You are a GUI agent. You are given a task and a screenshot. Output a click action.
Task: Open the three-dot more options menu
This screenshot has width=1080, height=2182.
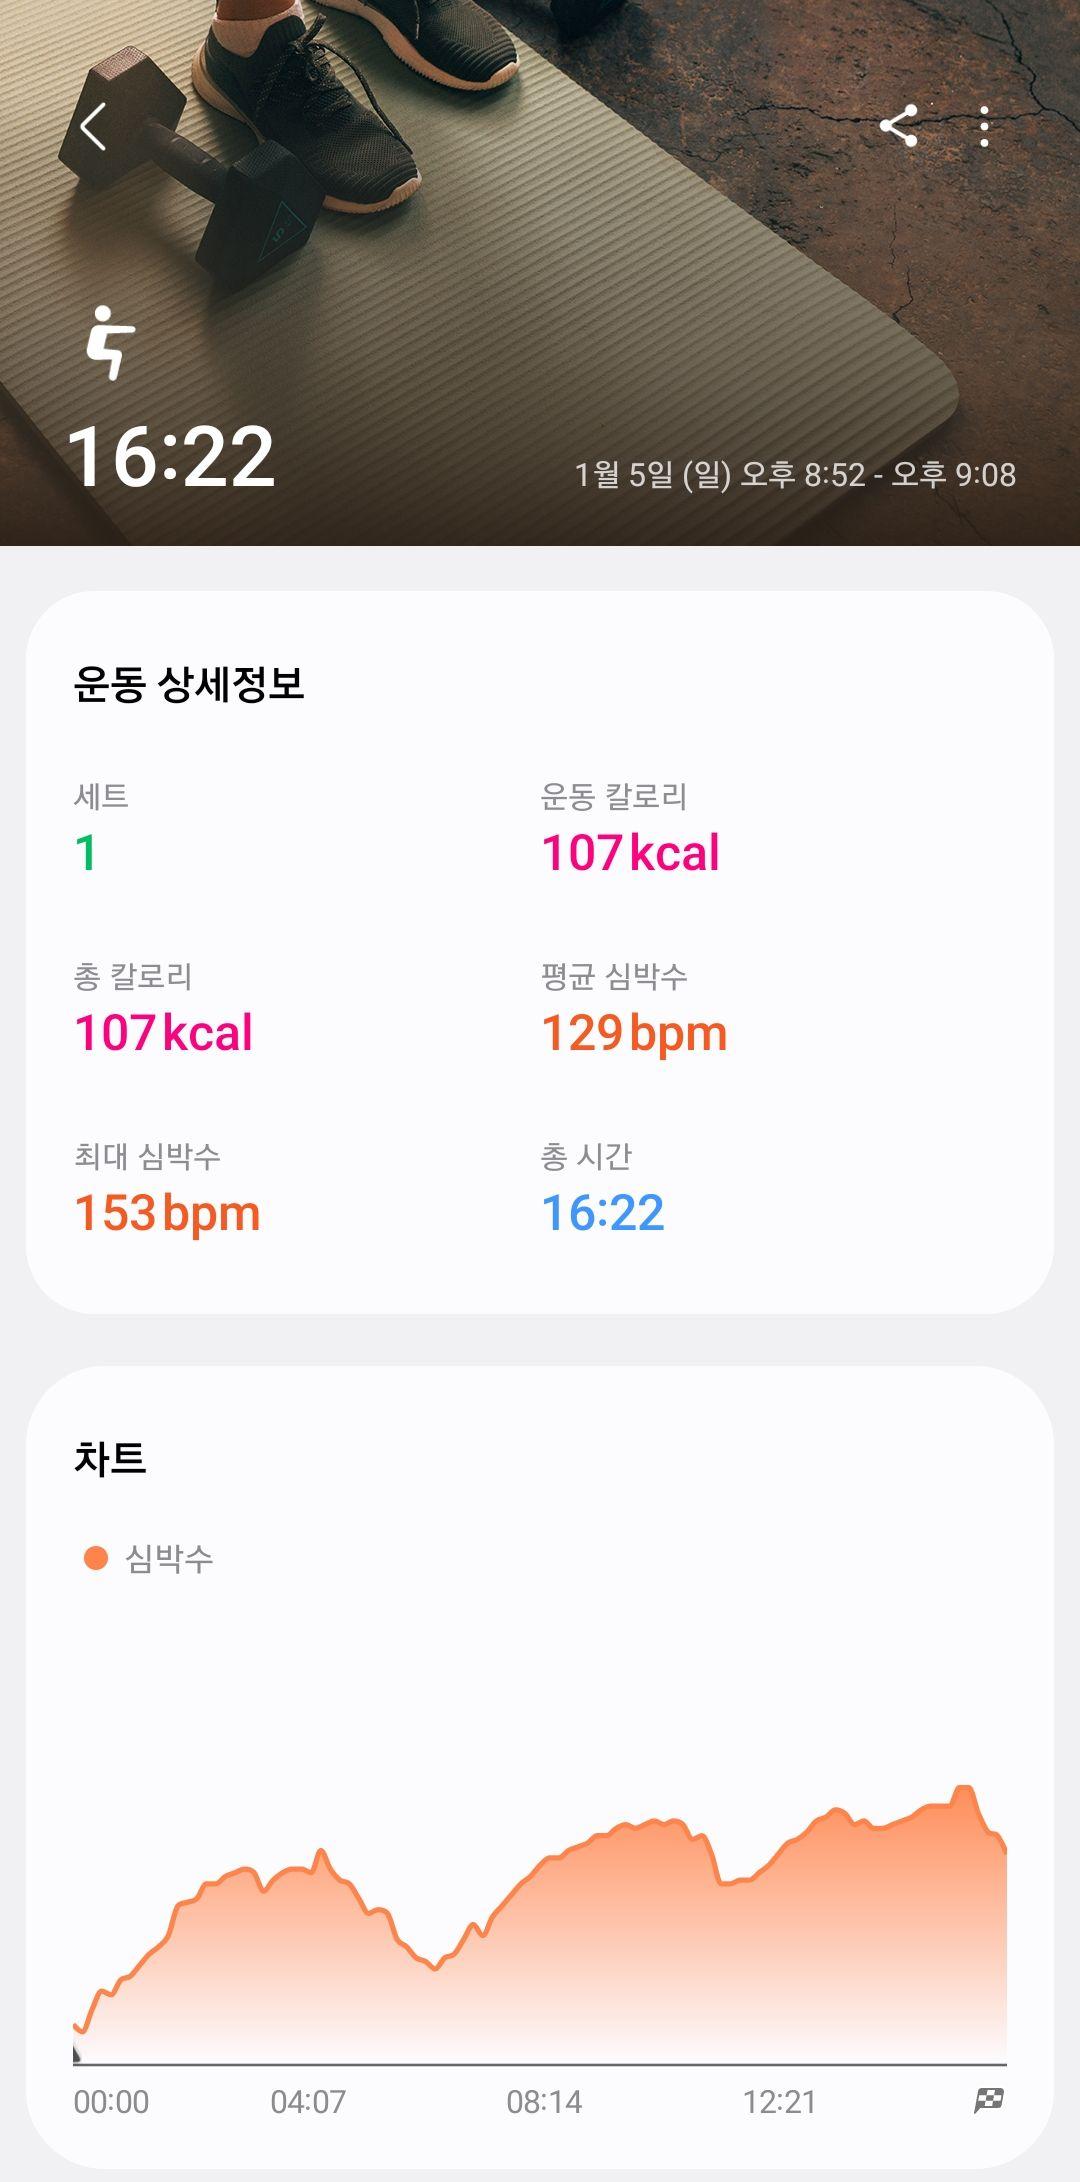tap(985, 127)
